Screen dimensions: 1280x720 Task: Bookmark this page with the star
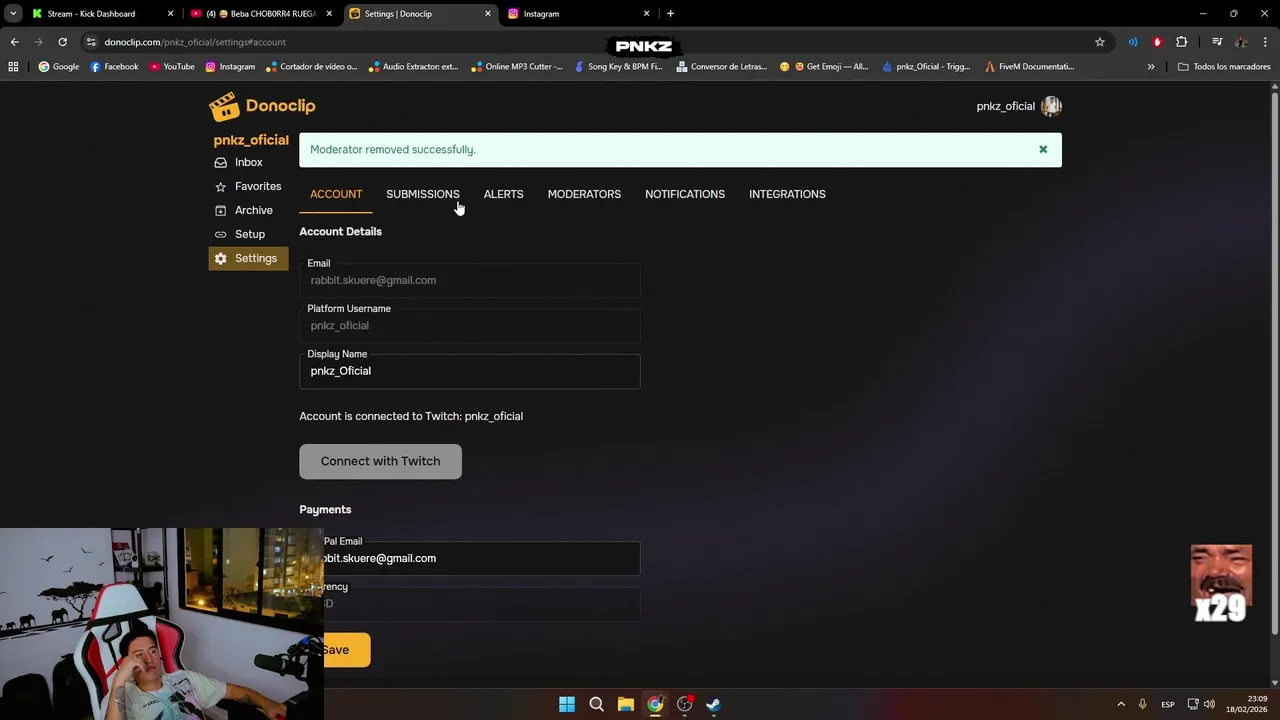point(1100,42)
